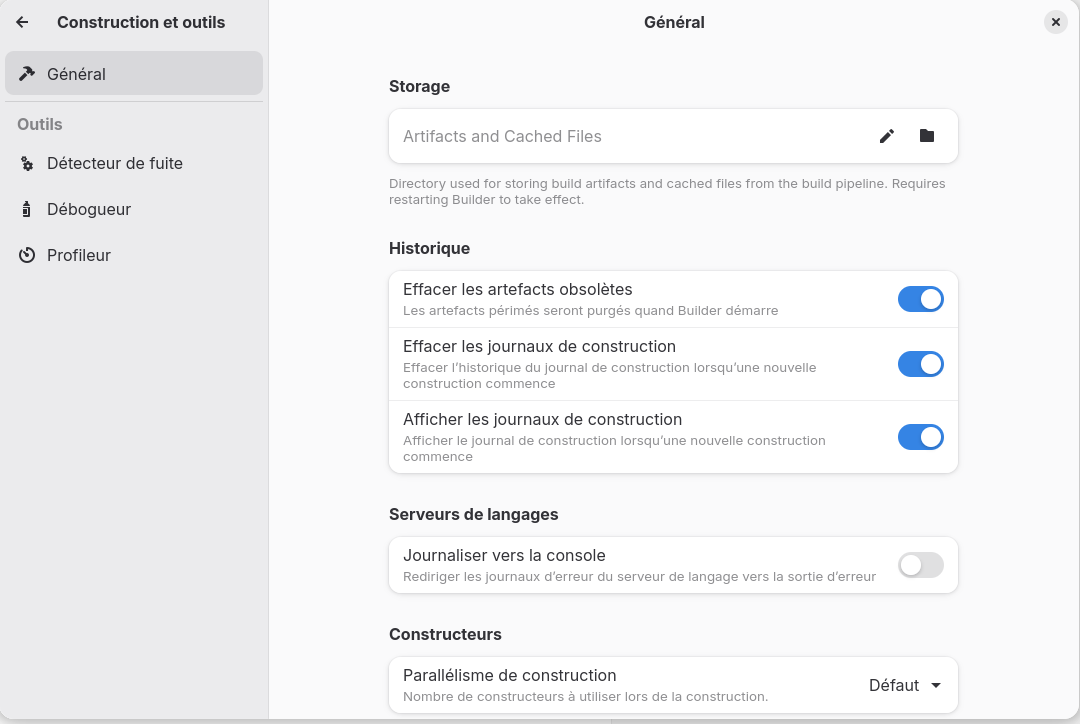Open the Débogueur settings page
Screen dimensions: 1080x724
click(x=134, y=209)
